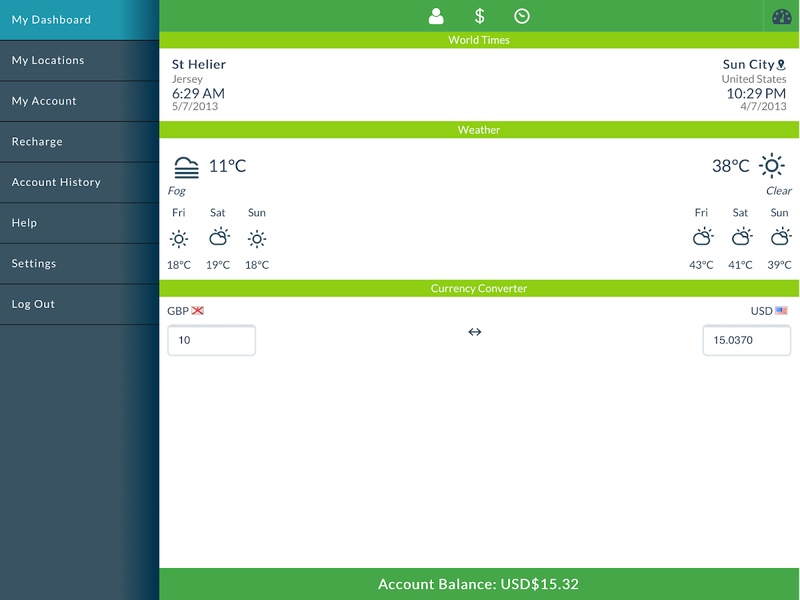This screenshot has height=600, width=800.
Task: Tap the Jersey country label
Action: click(x=187, y=80)
